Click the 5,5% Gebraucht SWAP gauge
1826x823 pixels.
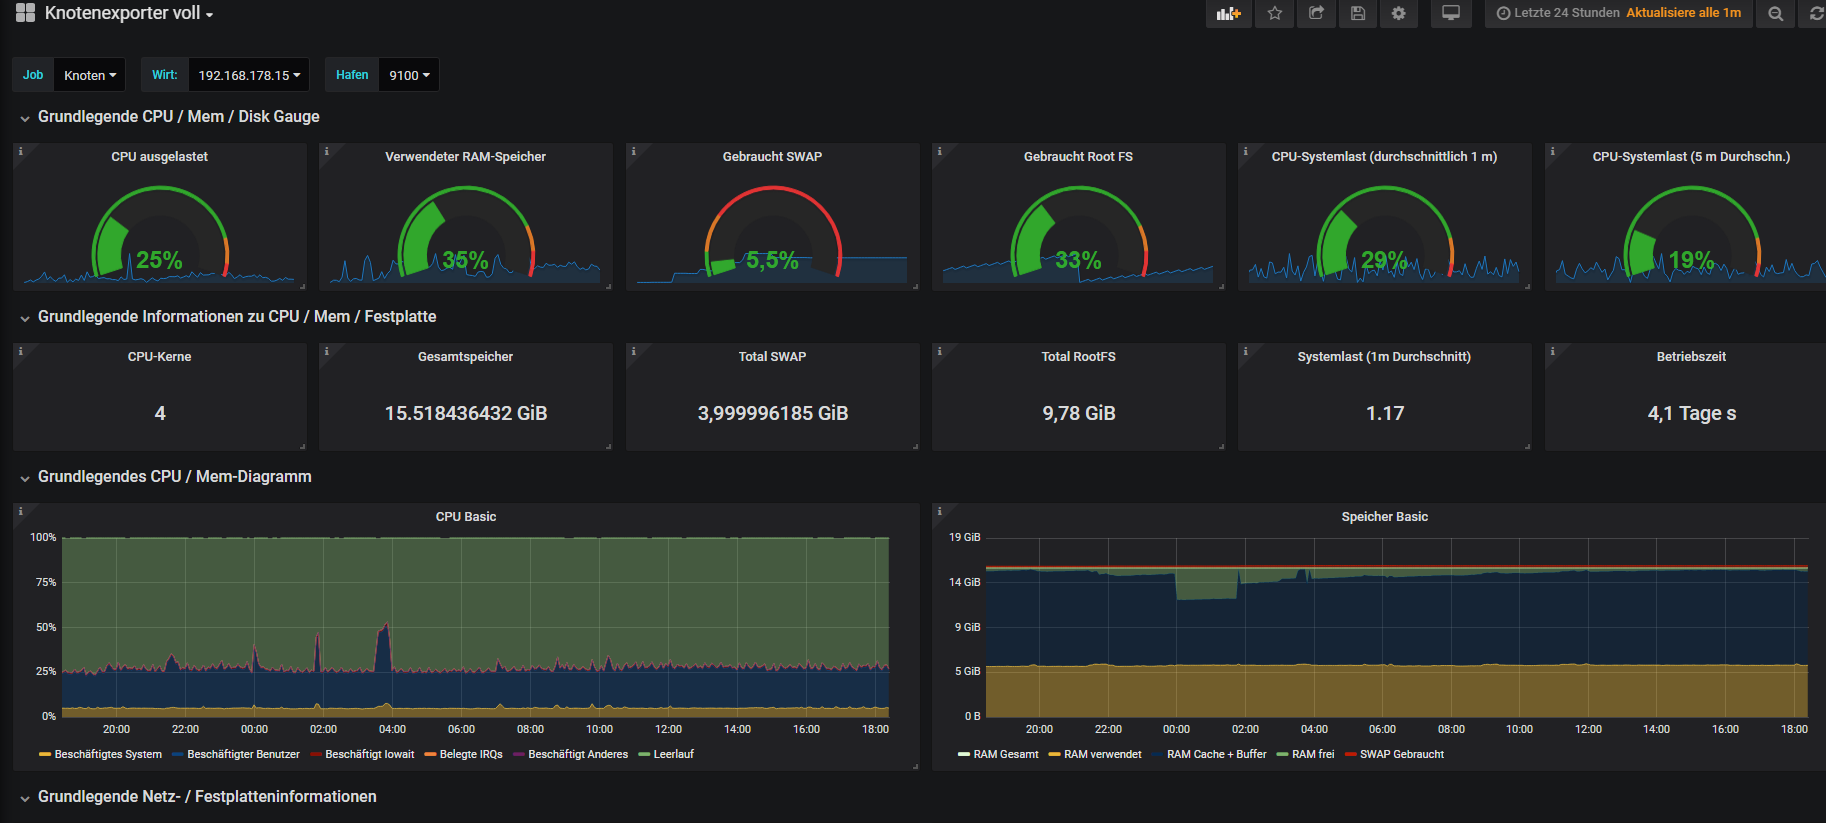[772, 232]
